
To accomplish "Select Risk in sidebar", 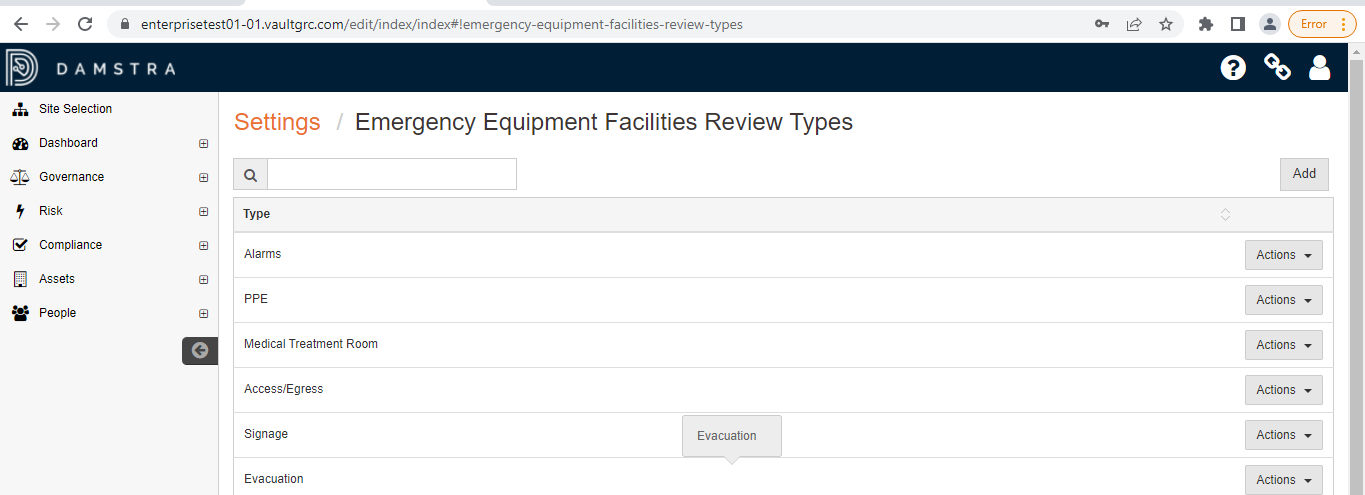I will 51,211.
